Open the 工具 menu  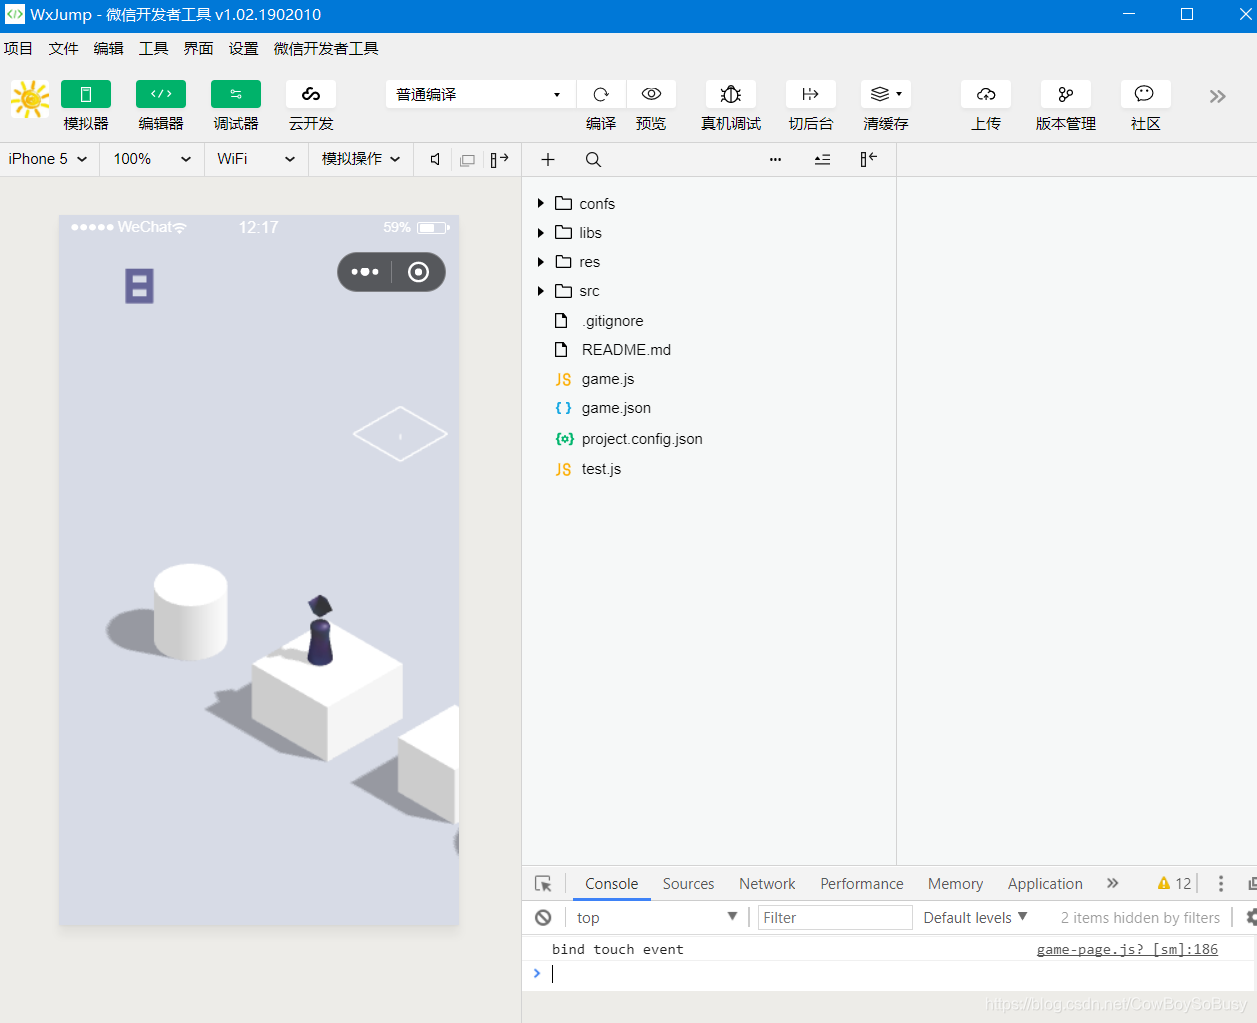(x=153, y=48)
